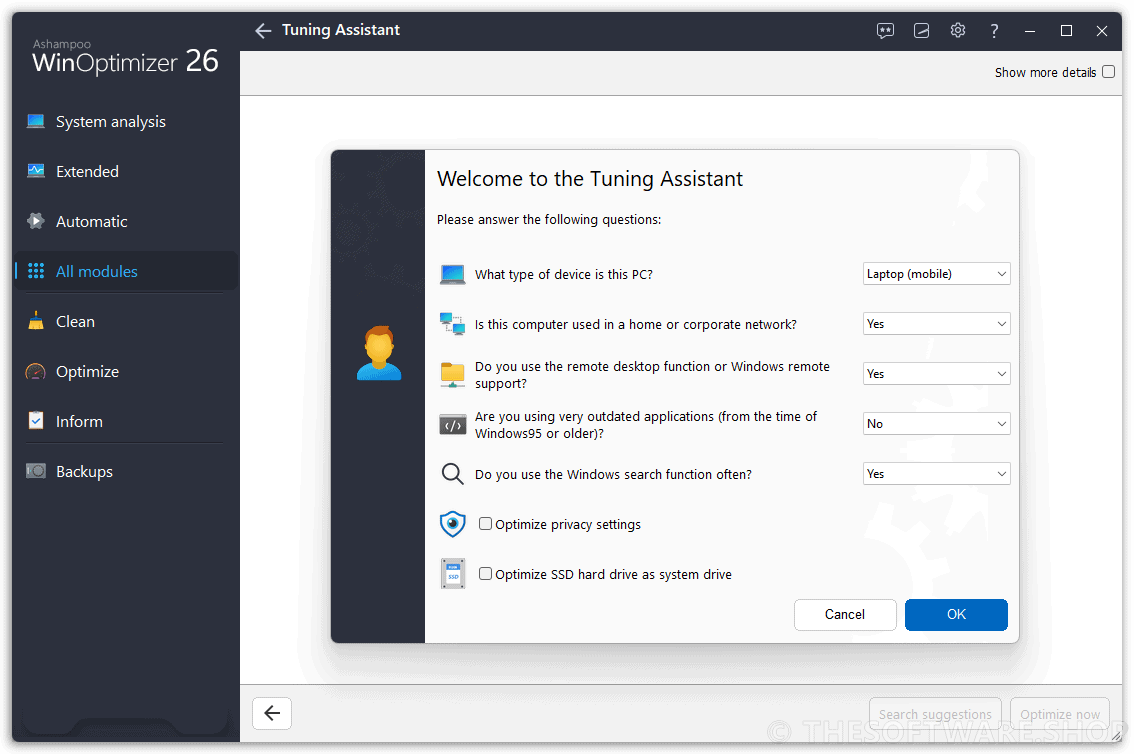Select Automatic in sidebar

[x=126, y=221]
